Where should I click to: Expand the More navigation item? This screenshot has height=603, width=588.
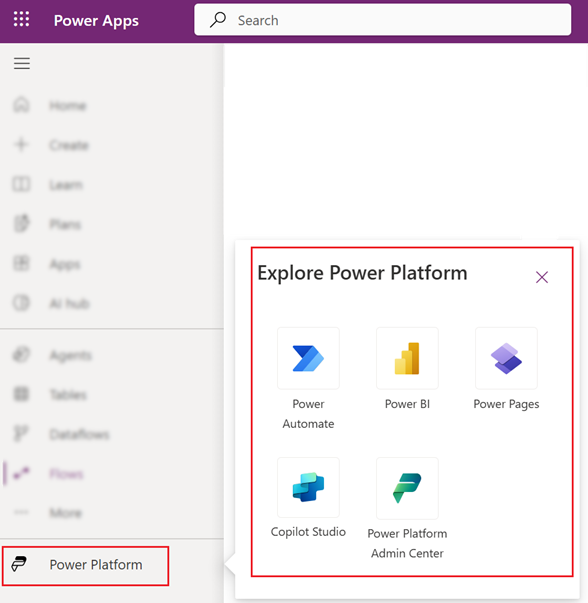click(x=66, y=513)
